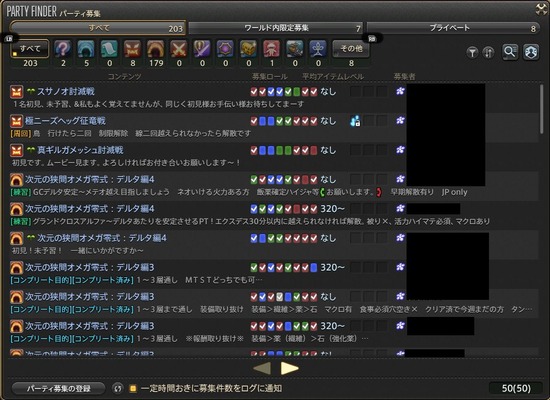Filter by the purple FATE emblem category icon

coord(225,49)
